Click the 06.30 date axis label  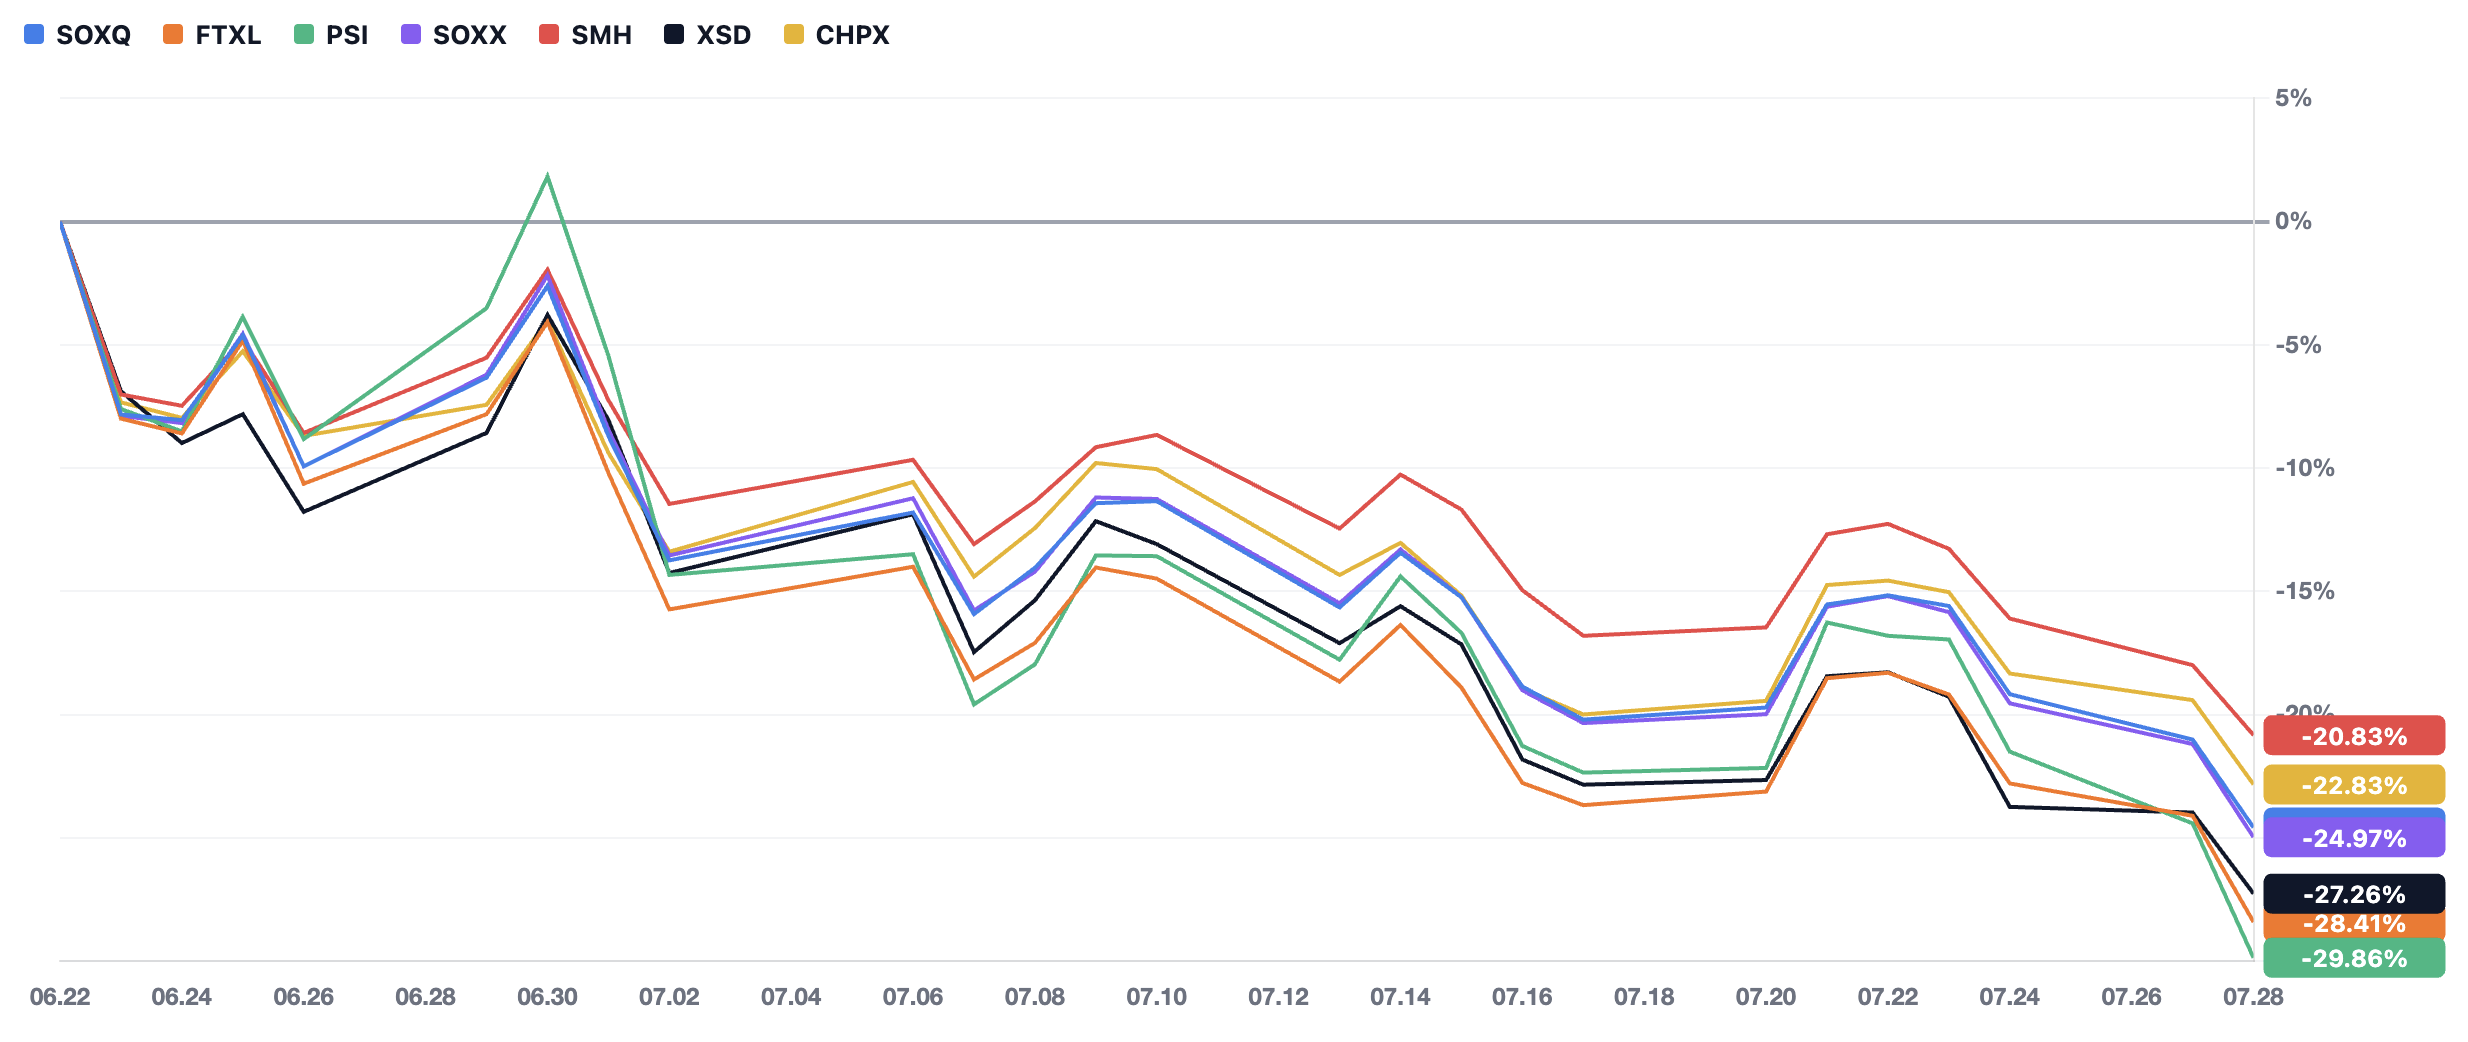[547, 997]
